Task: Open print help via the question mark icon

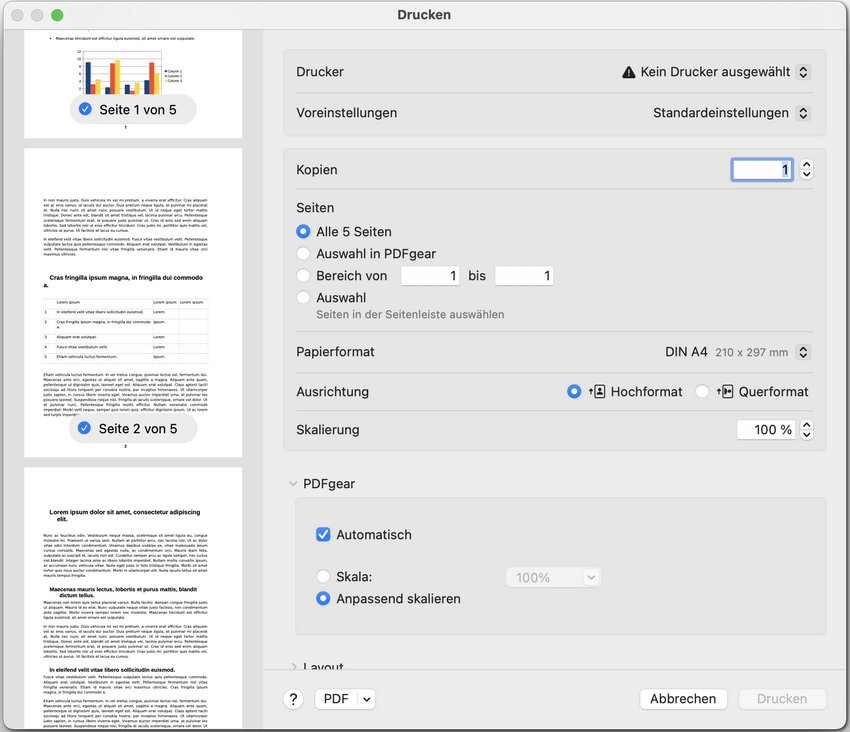Action: (x=293, y=698)
